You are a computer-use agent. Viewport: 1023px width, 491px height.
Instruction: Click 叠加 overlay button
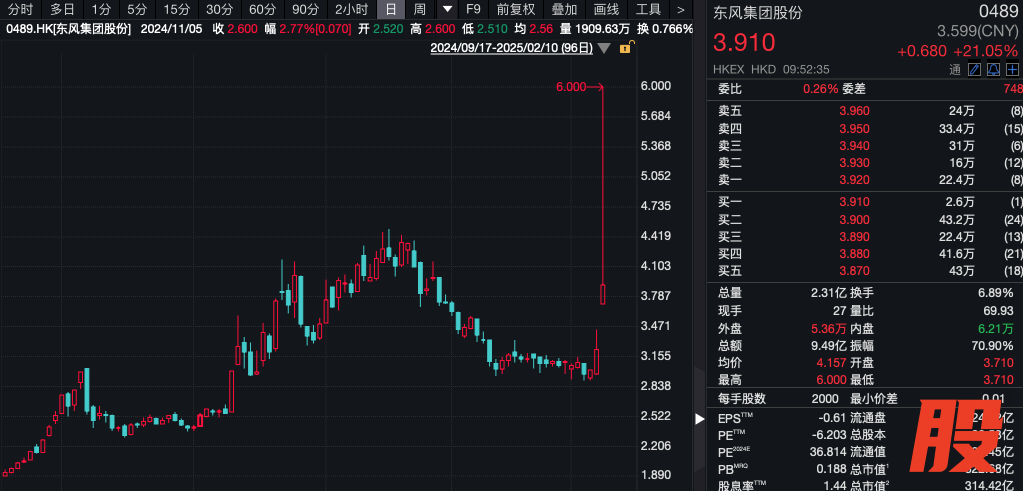(564, 9)
